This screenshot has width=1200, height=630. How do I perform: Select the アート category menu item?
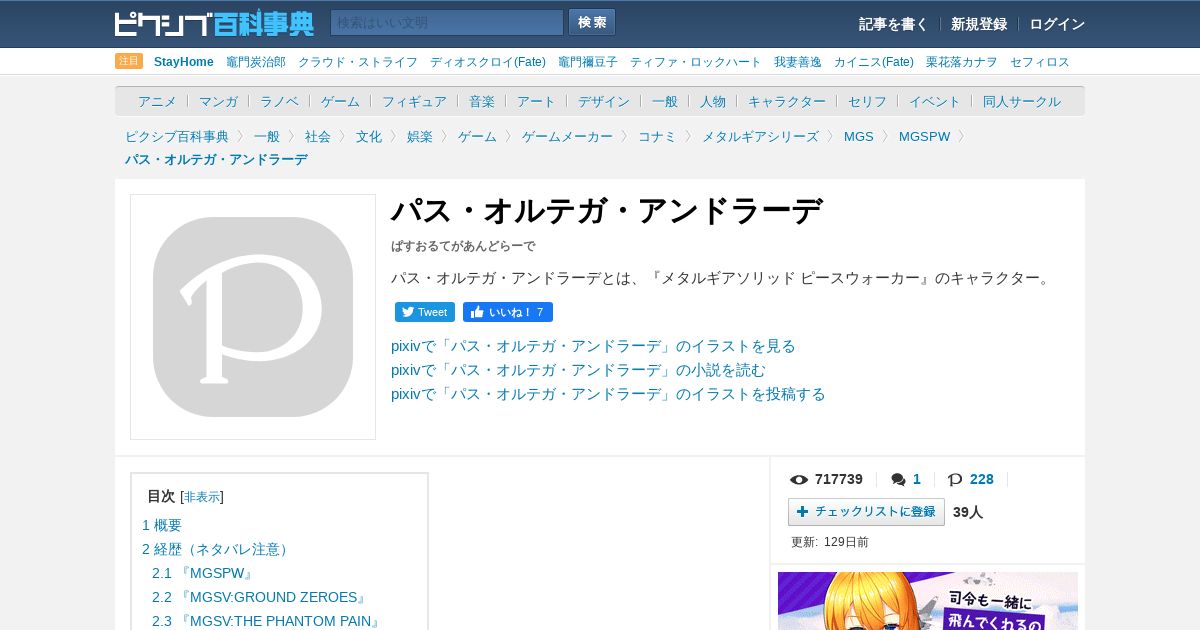tap(536, 101)
